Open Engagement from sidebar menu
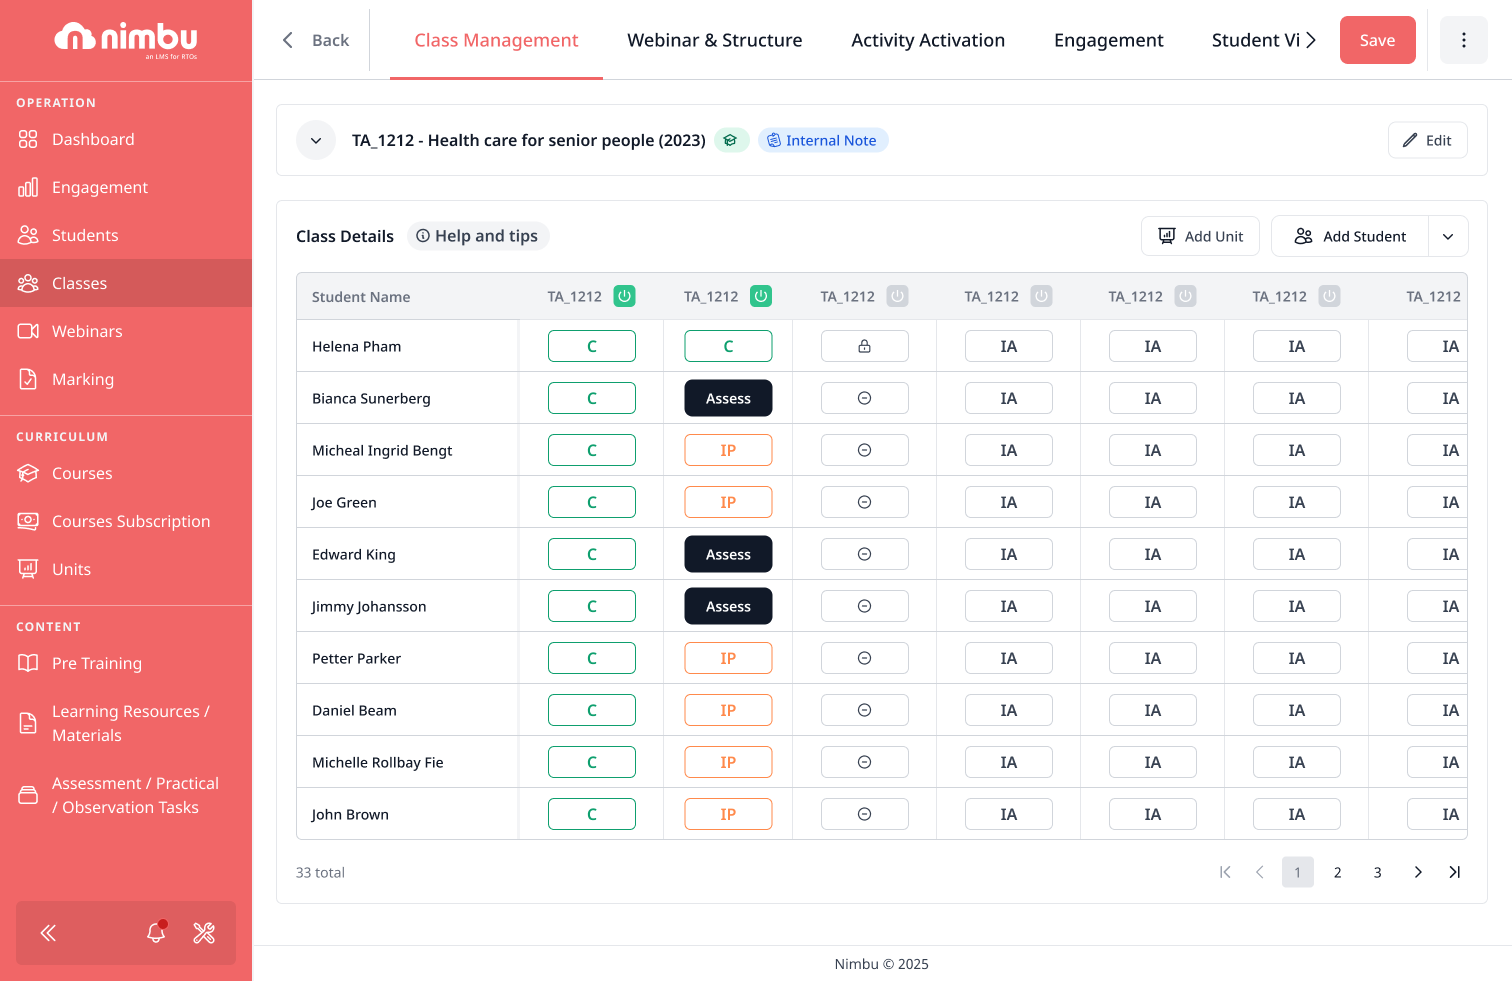1512x982 pixels. [x=126, y=187]
